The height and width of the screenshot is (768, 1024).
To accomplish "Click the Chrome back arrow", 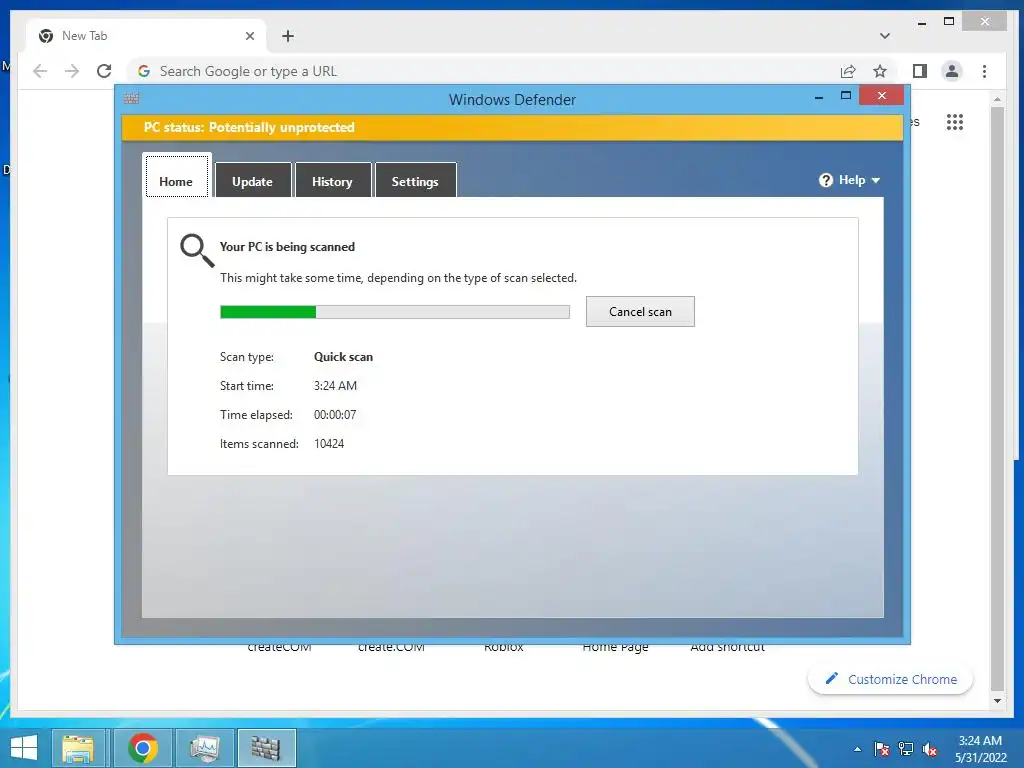I will (40, 71).
